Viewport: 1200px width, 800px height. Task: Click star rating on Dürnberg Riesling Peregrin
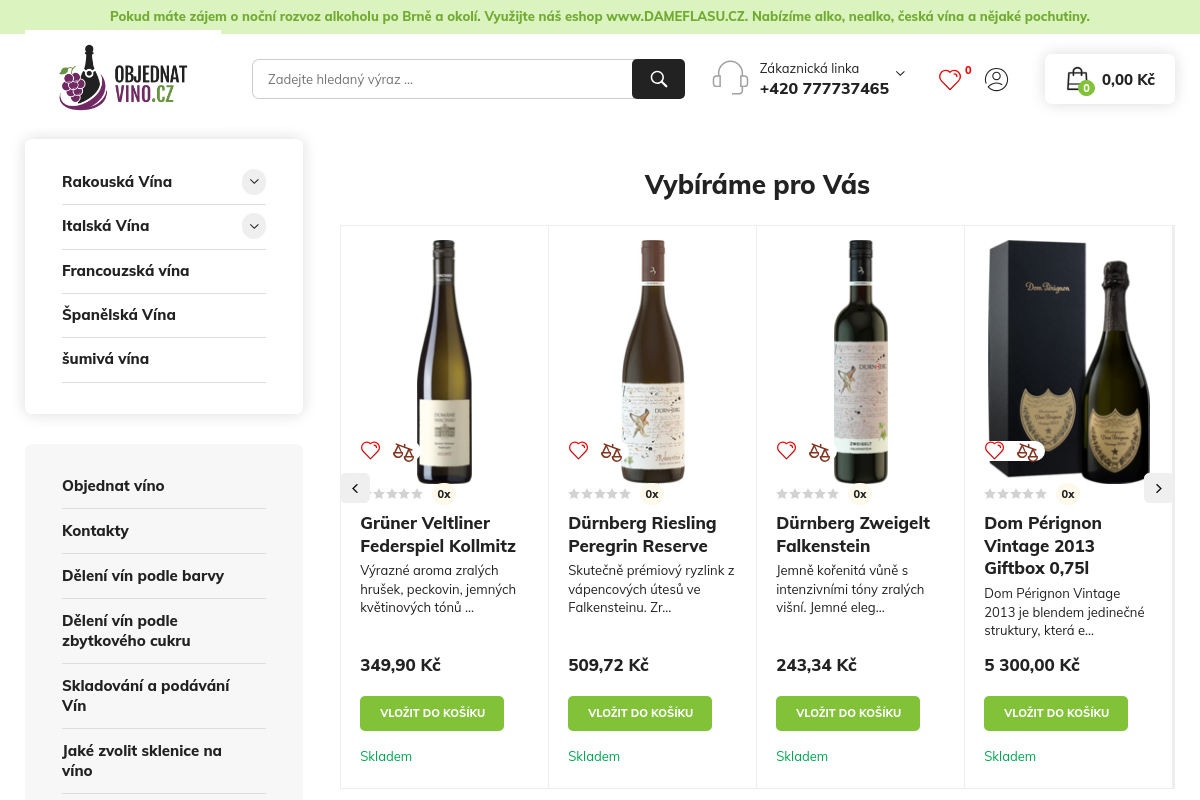(x=600, y=493)
